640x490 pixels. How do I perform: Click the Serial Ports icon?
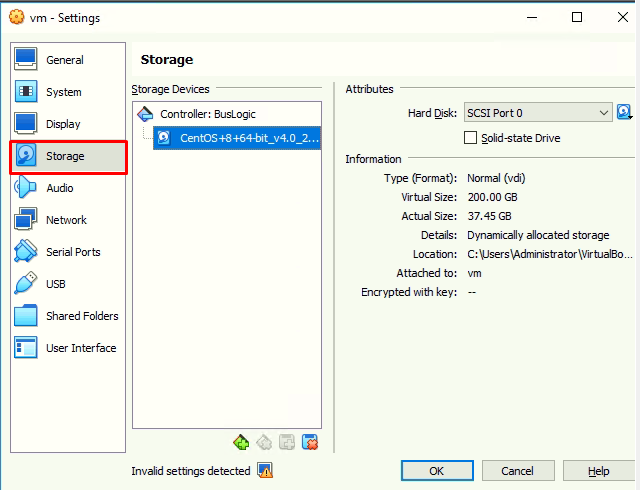pyautogui.click(x=25, y=252)
